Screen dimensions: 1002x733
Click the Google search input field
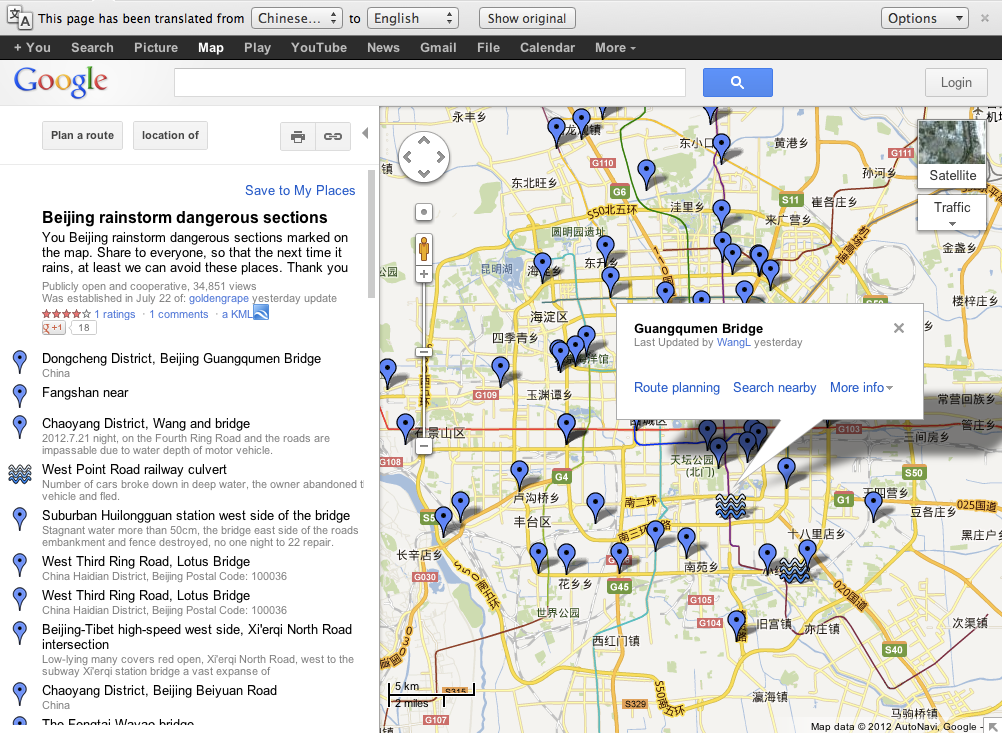pos(430,83)
